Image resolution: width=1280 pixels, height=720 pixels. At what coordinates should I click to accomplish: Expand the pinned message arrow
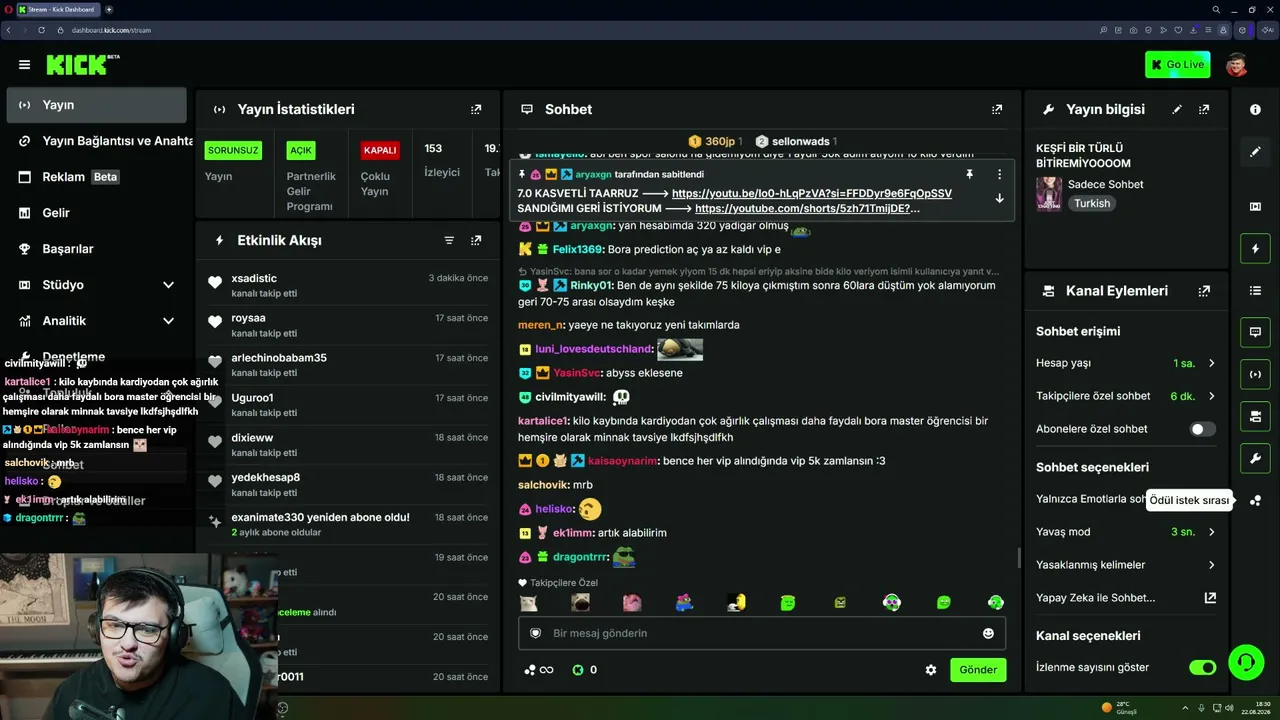[999, 198]
